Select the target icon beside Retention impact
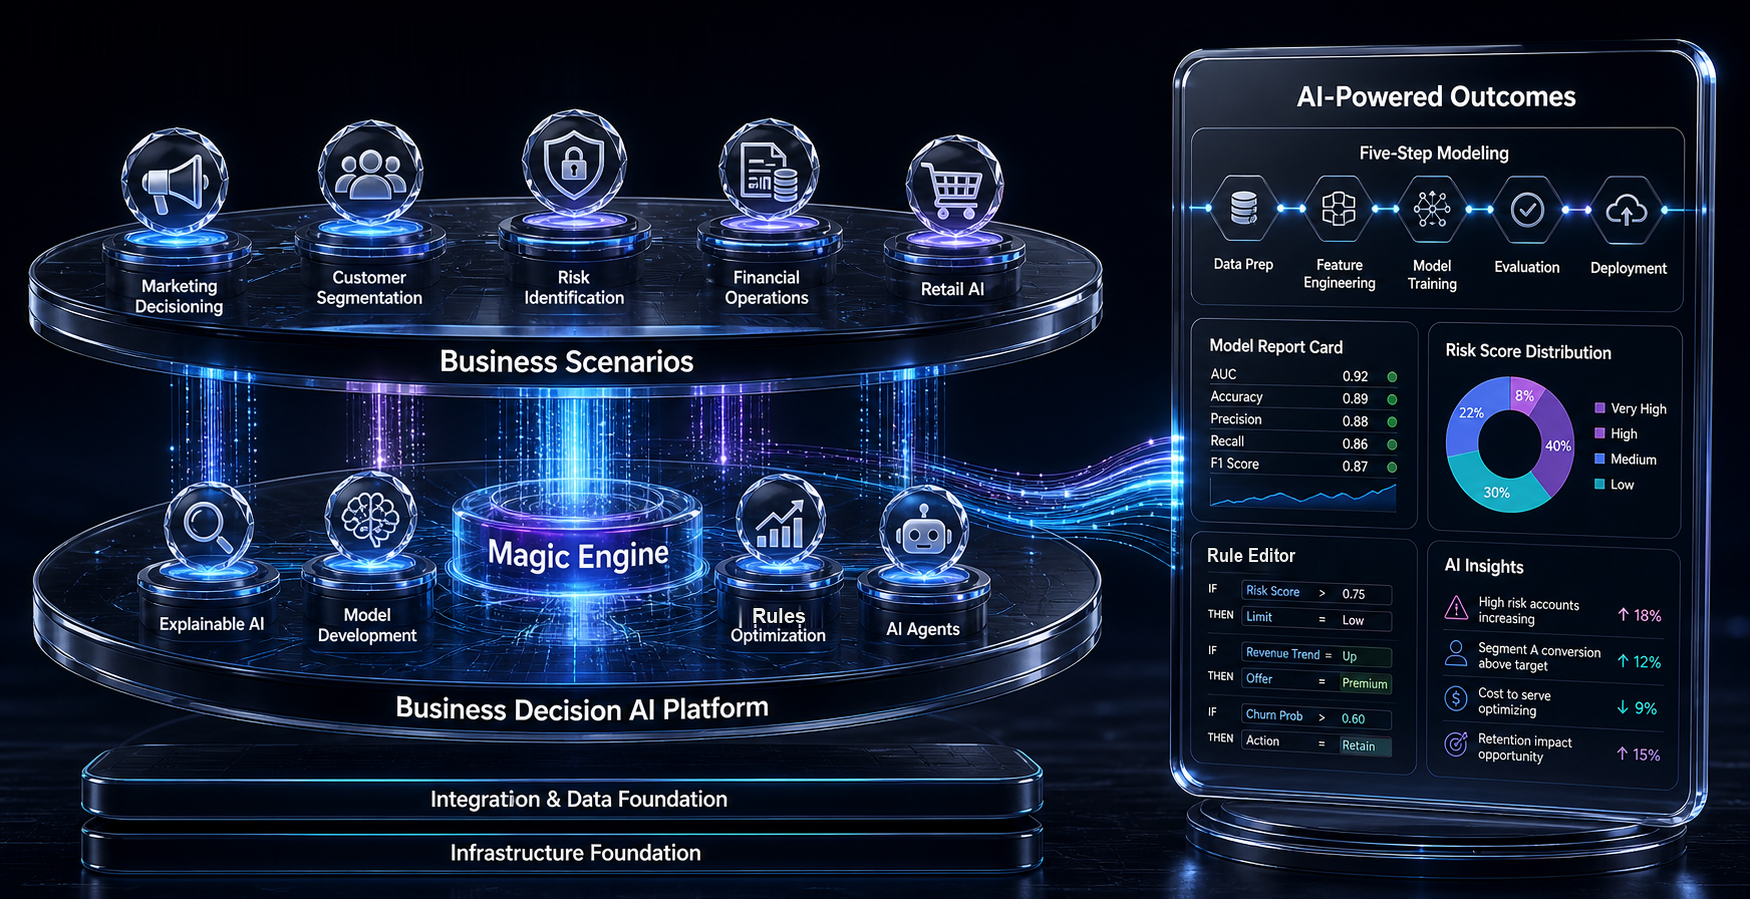 click(1457, 745)
